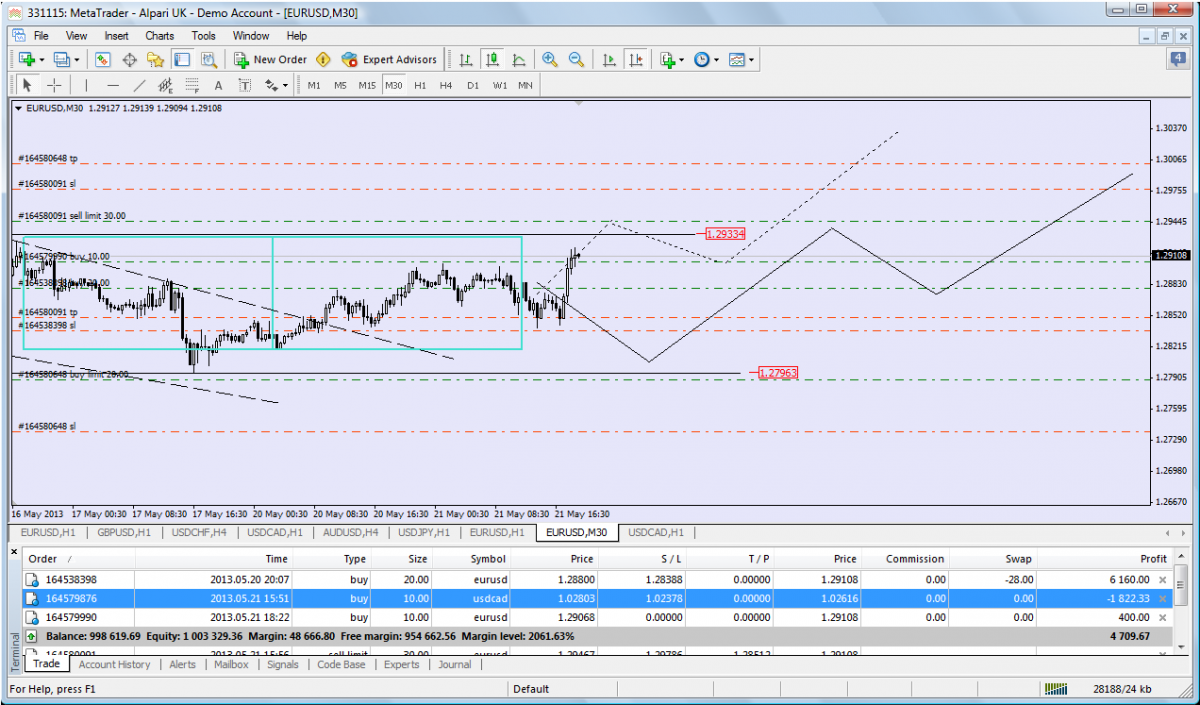Open the File menu
This screenshot has width=1200, height=705.
(41, 35)
